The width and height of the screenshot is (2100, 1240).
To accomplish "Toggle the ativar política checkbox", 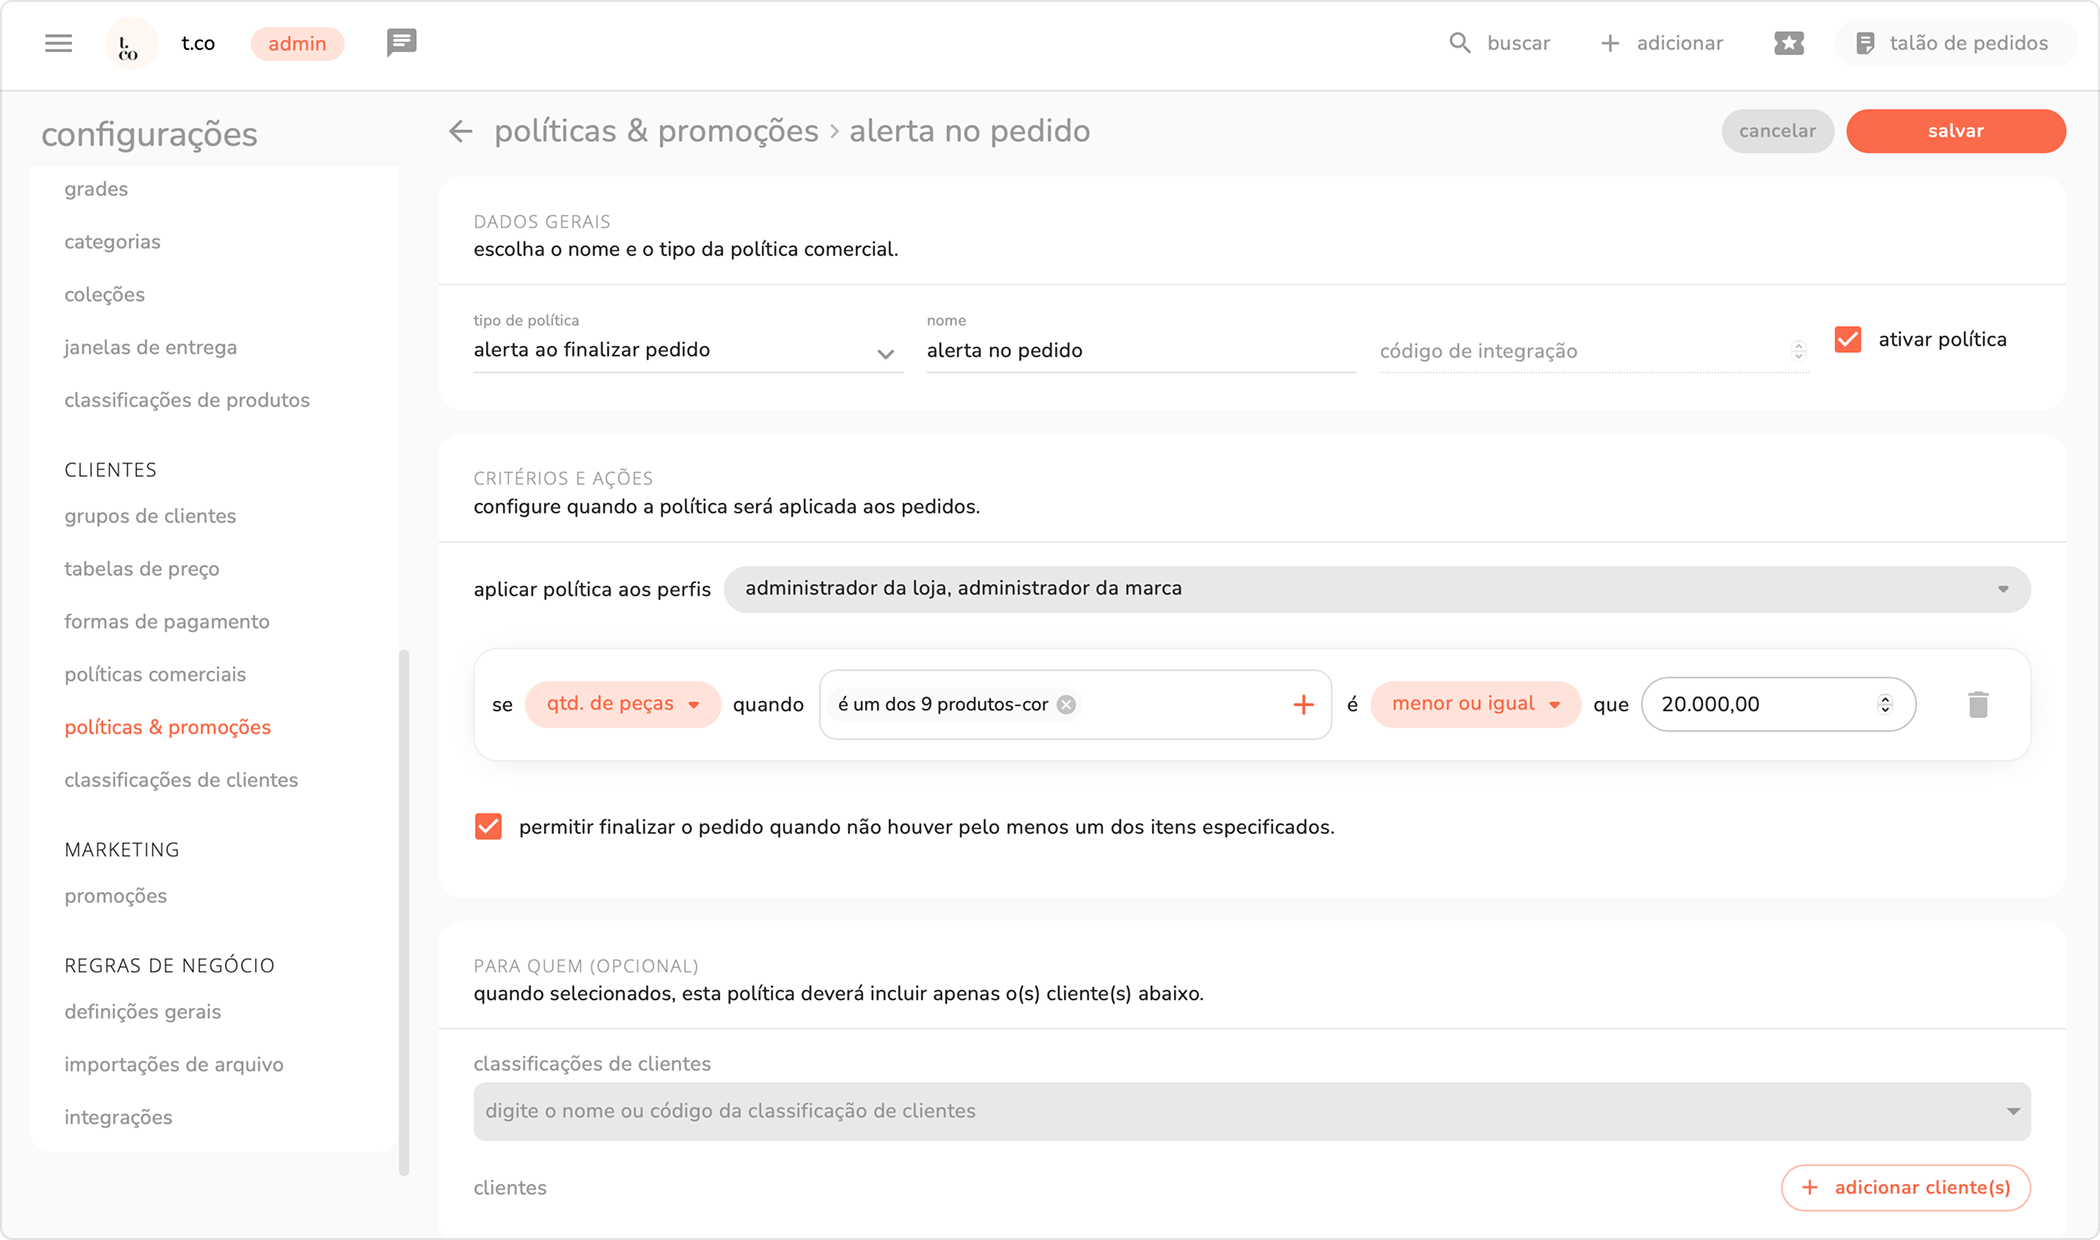I will point(1847,340).
